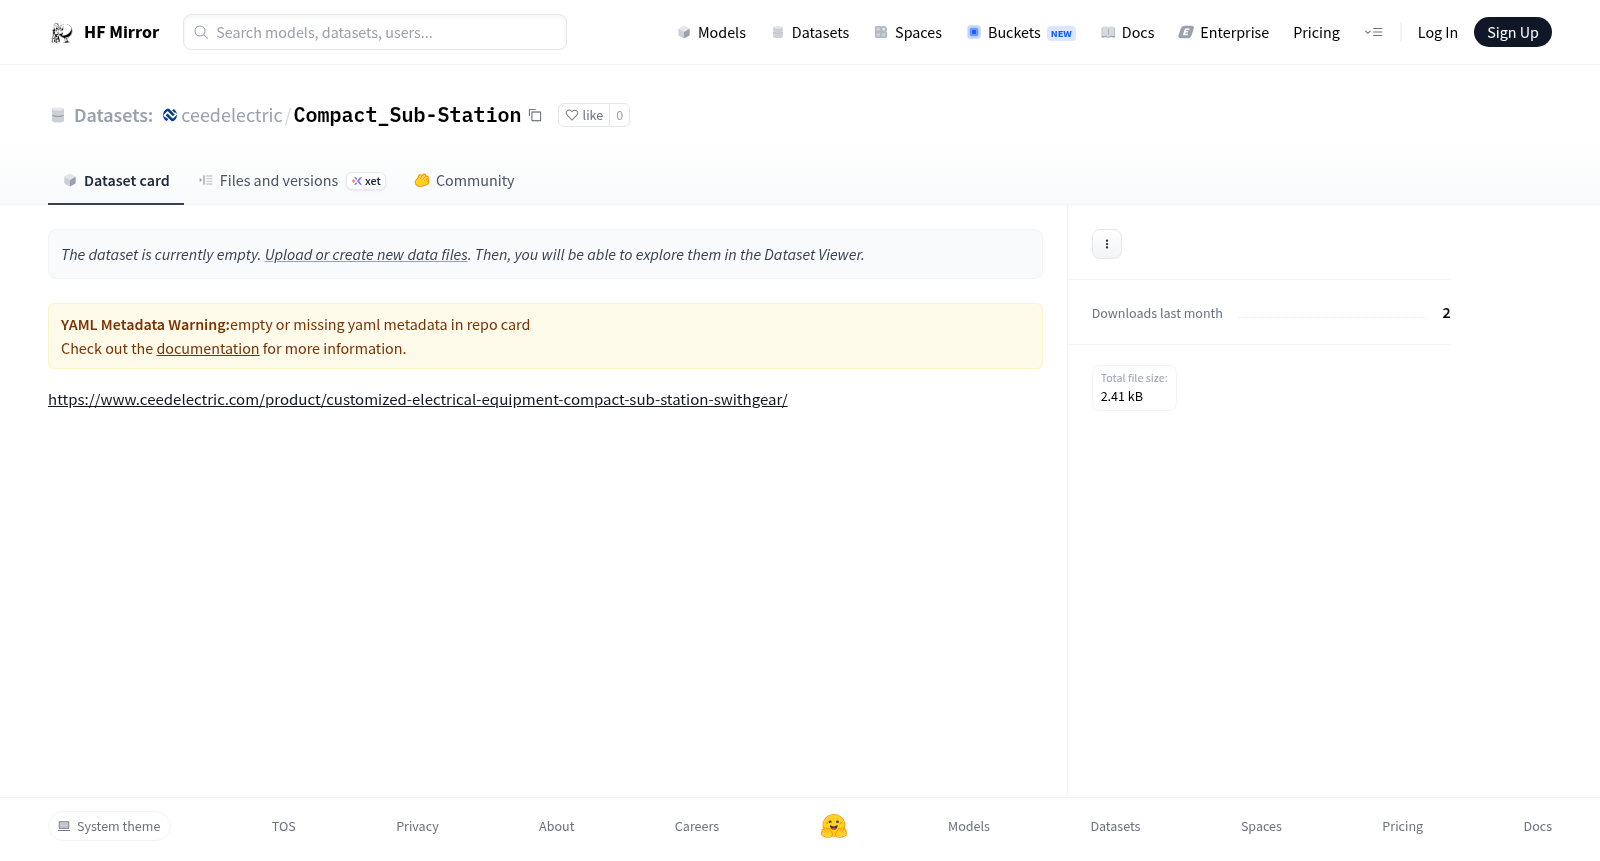
Task: Open Models in top navigation
Action: [711, 33]
